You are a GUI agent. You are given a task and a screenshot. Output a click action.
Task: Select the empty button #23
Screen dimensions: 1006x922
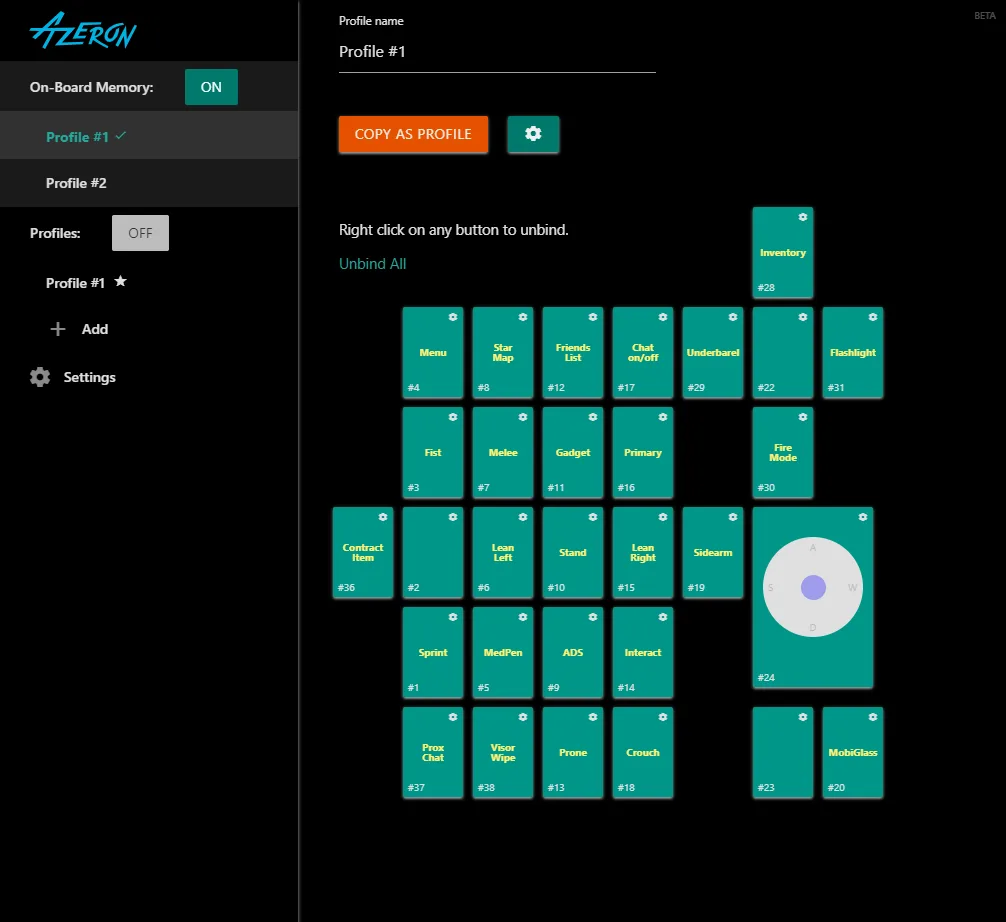point(783,753)
